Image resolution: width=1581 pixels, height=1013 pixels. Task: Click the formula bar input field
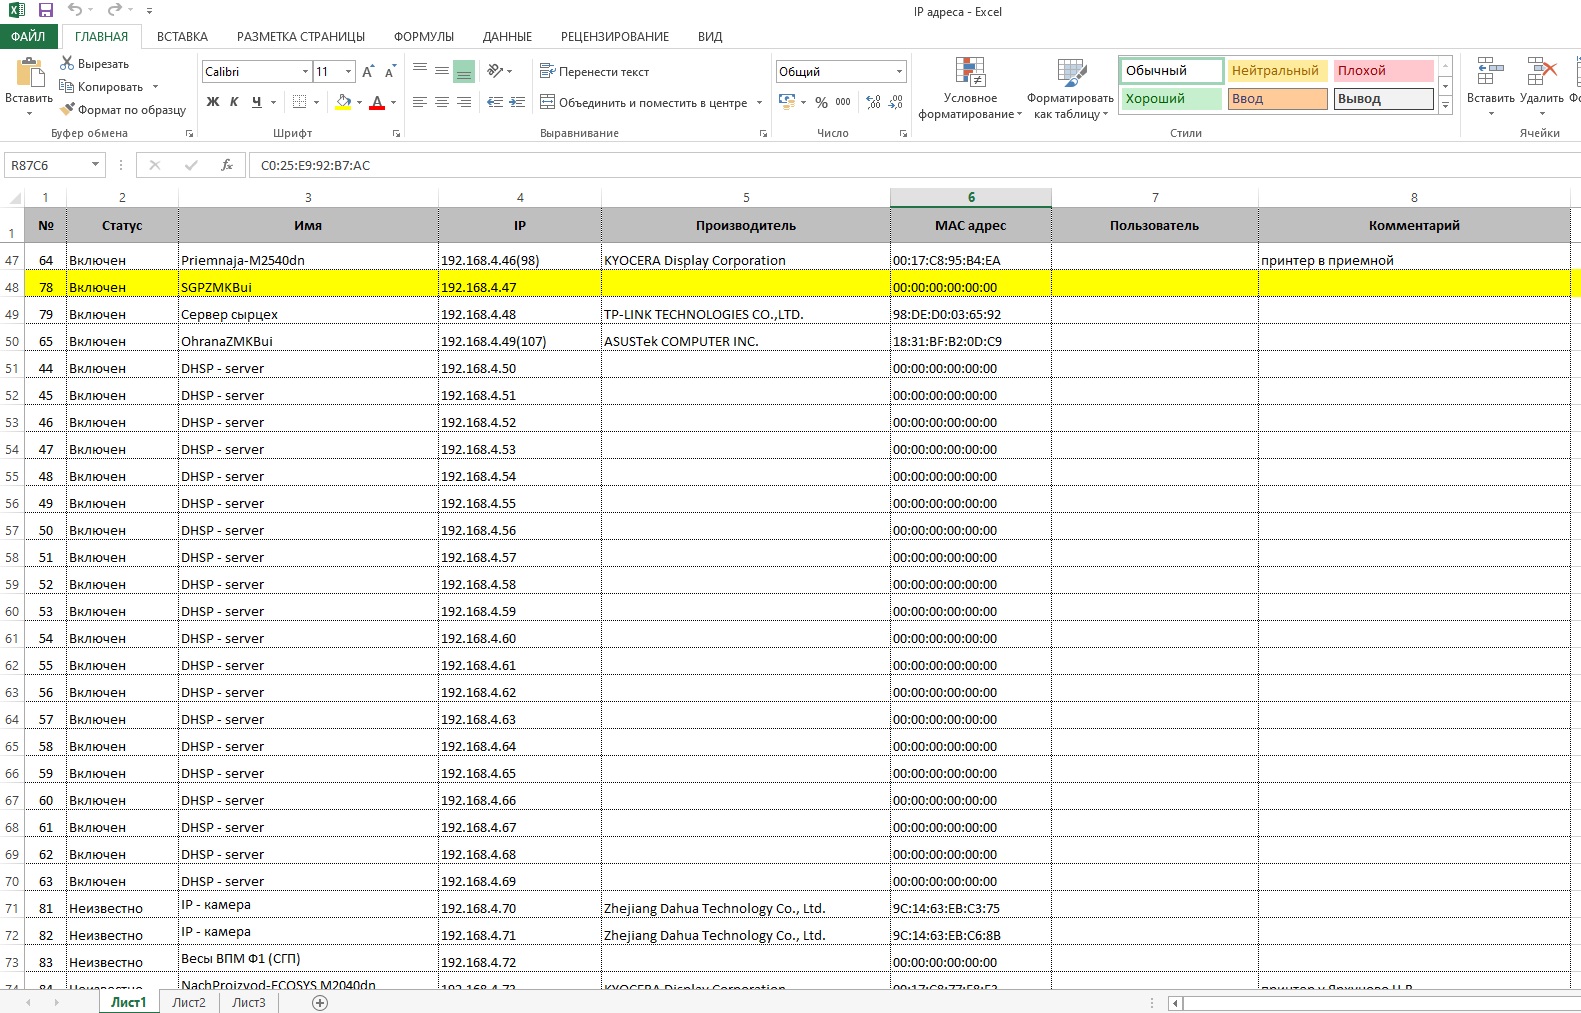coord(915,165)
